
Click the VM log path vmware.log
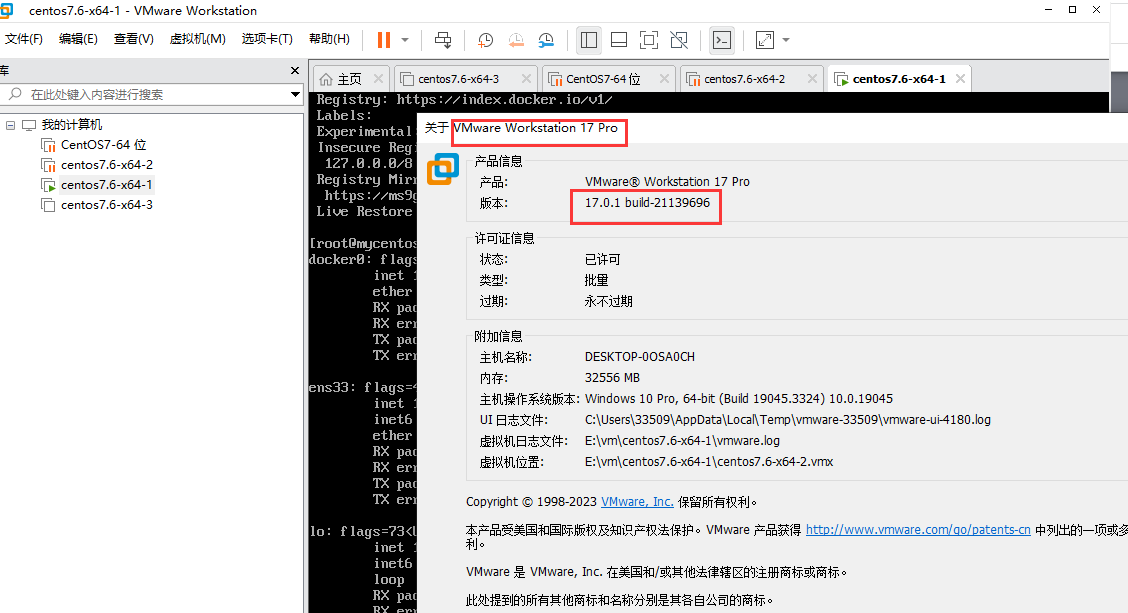tap(682, 440)
